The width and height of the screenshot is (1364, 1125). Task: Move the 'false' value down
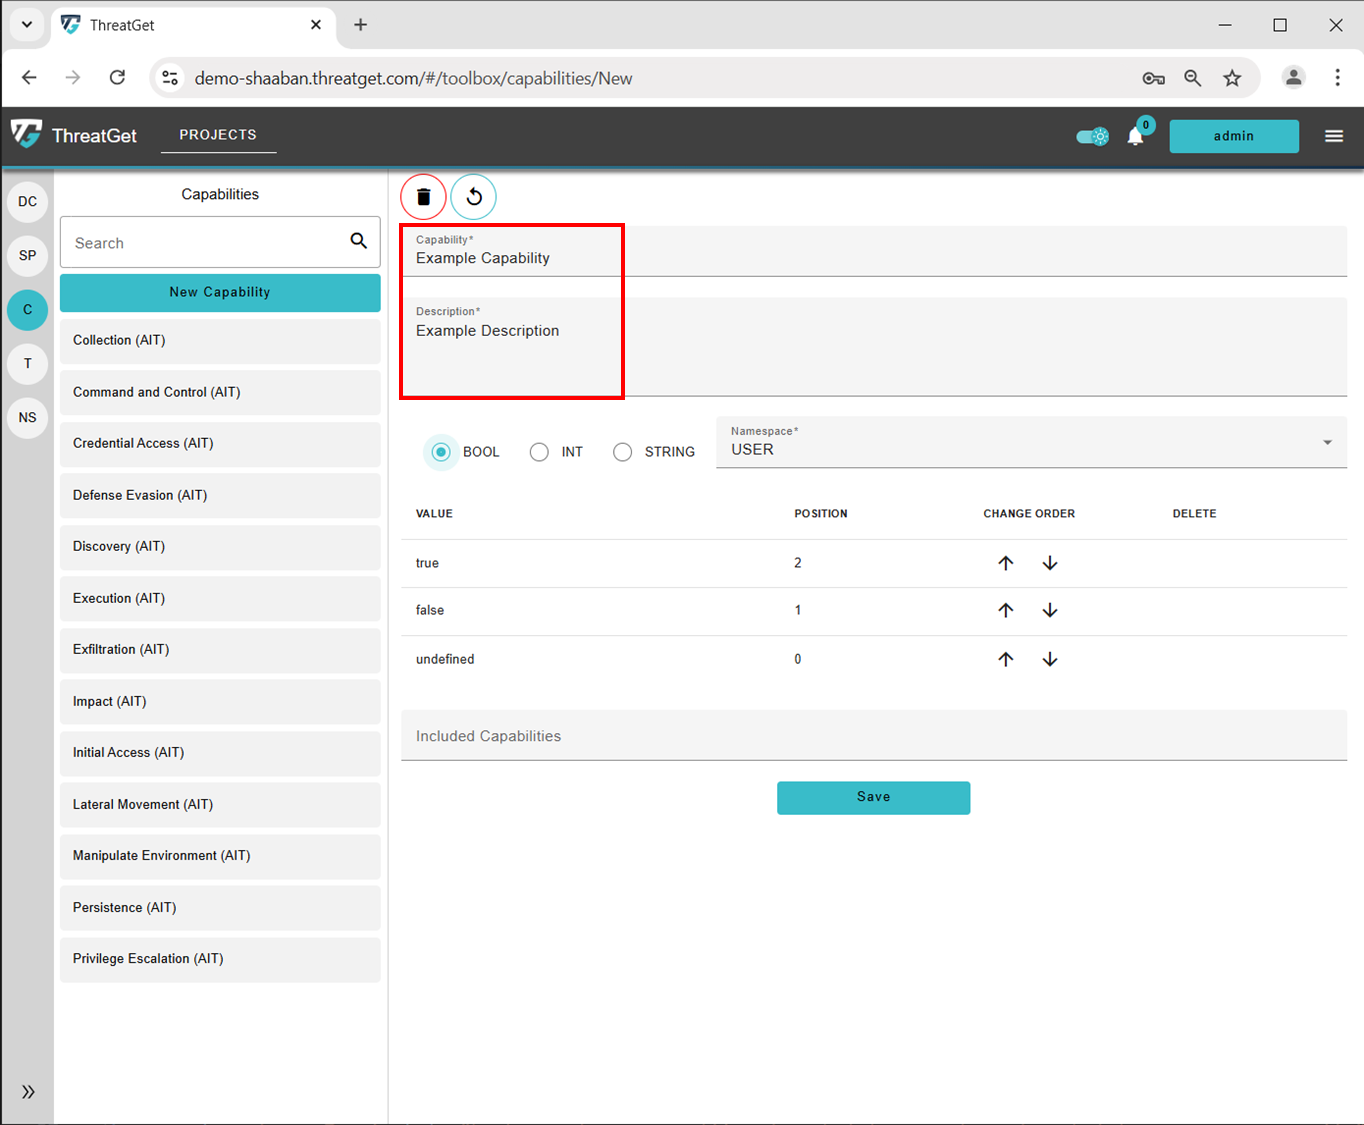coord(1049,610)
